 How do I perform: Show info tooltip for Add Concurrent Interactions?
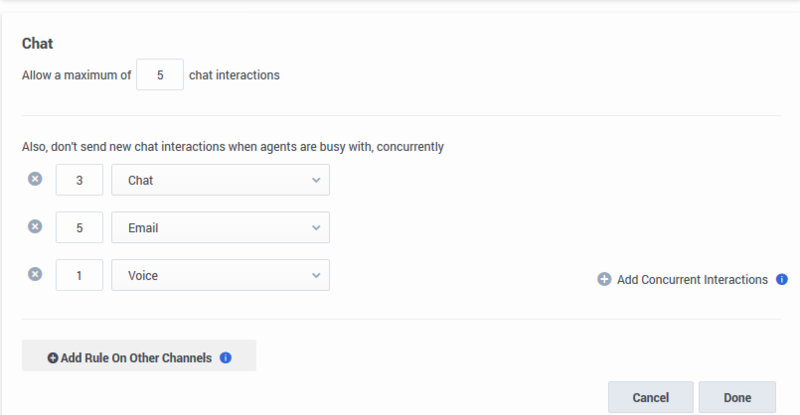coord(782,279)
